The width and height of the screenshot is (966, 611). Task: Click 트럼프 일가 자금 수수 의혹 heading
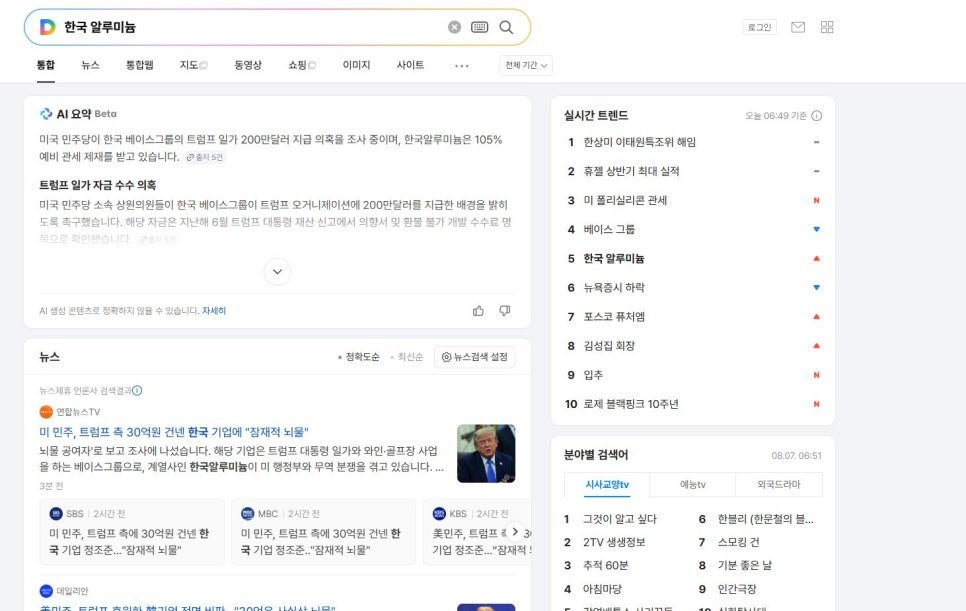(x=97, y=185)
